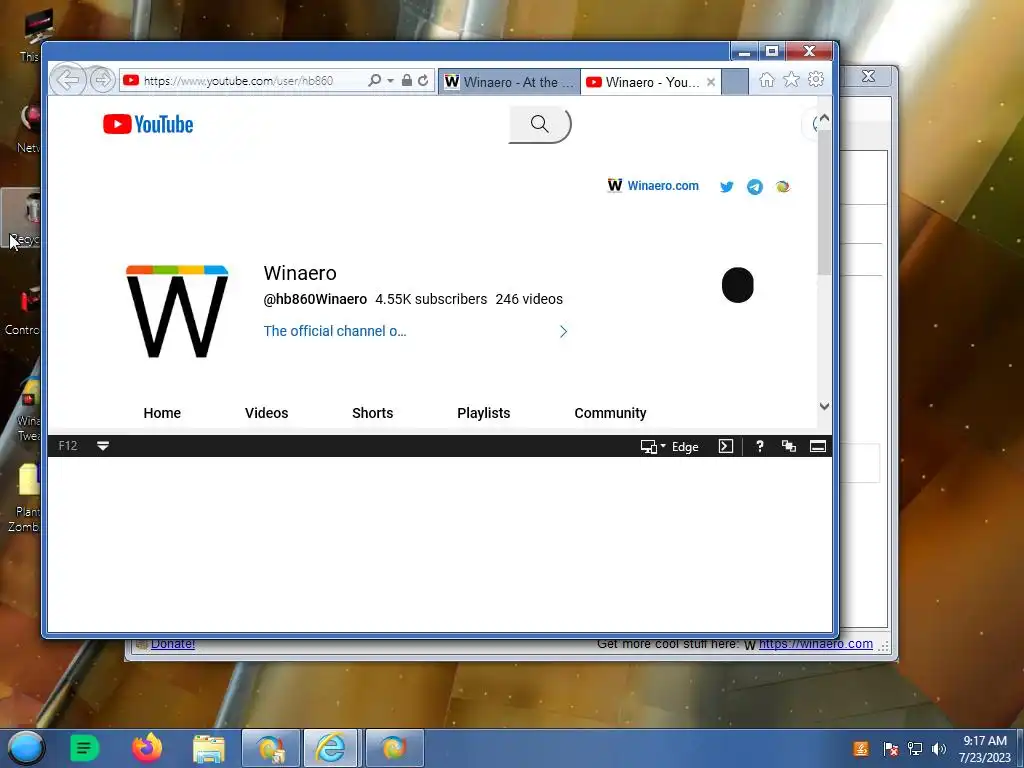Click the Internet Explorer taskbar button
The image size is (1024, 768).
[x=330, y=748]
